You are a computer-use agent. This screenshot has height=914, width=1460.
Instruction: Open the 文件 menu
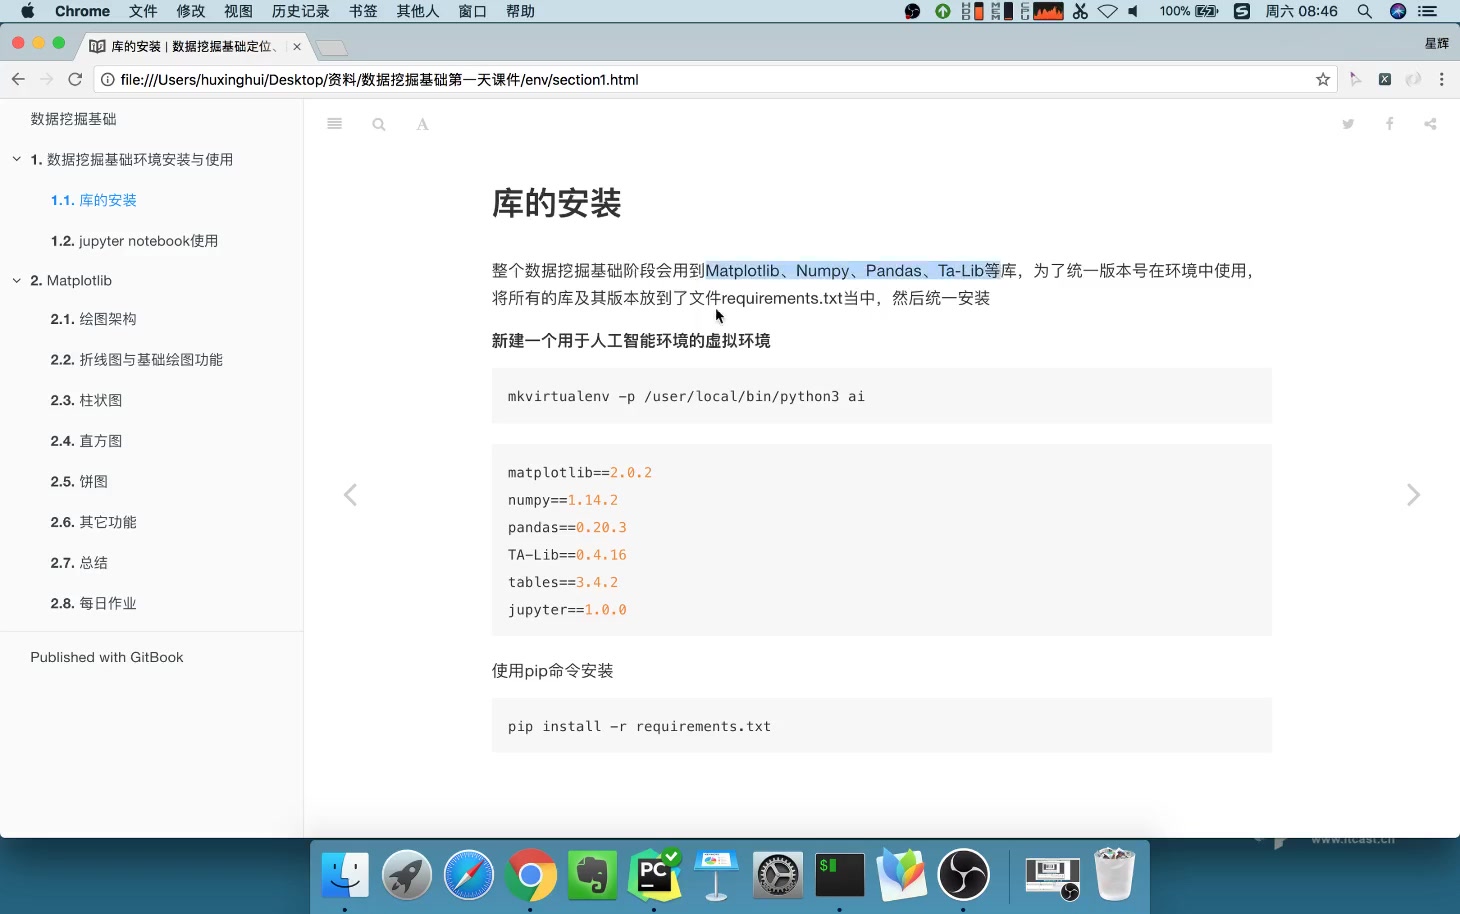point(143,11)
